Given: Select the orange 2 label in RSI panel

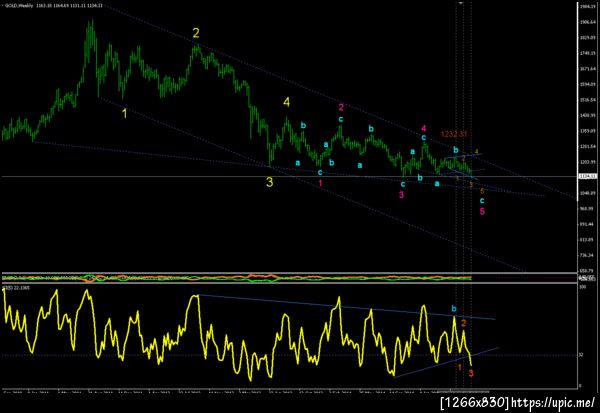Looking at the screenshot, I should coord(464,323).
